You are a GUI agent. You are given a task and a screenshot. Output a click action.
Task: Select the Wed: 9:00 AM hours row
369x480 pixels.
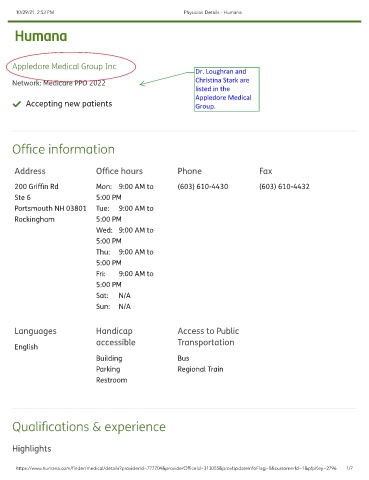tap(125, 235)
